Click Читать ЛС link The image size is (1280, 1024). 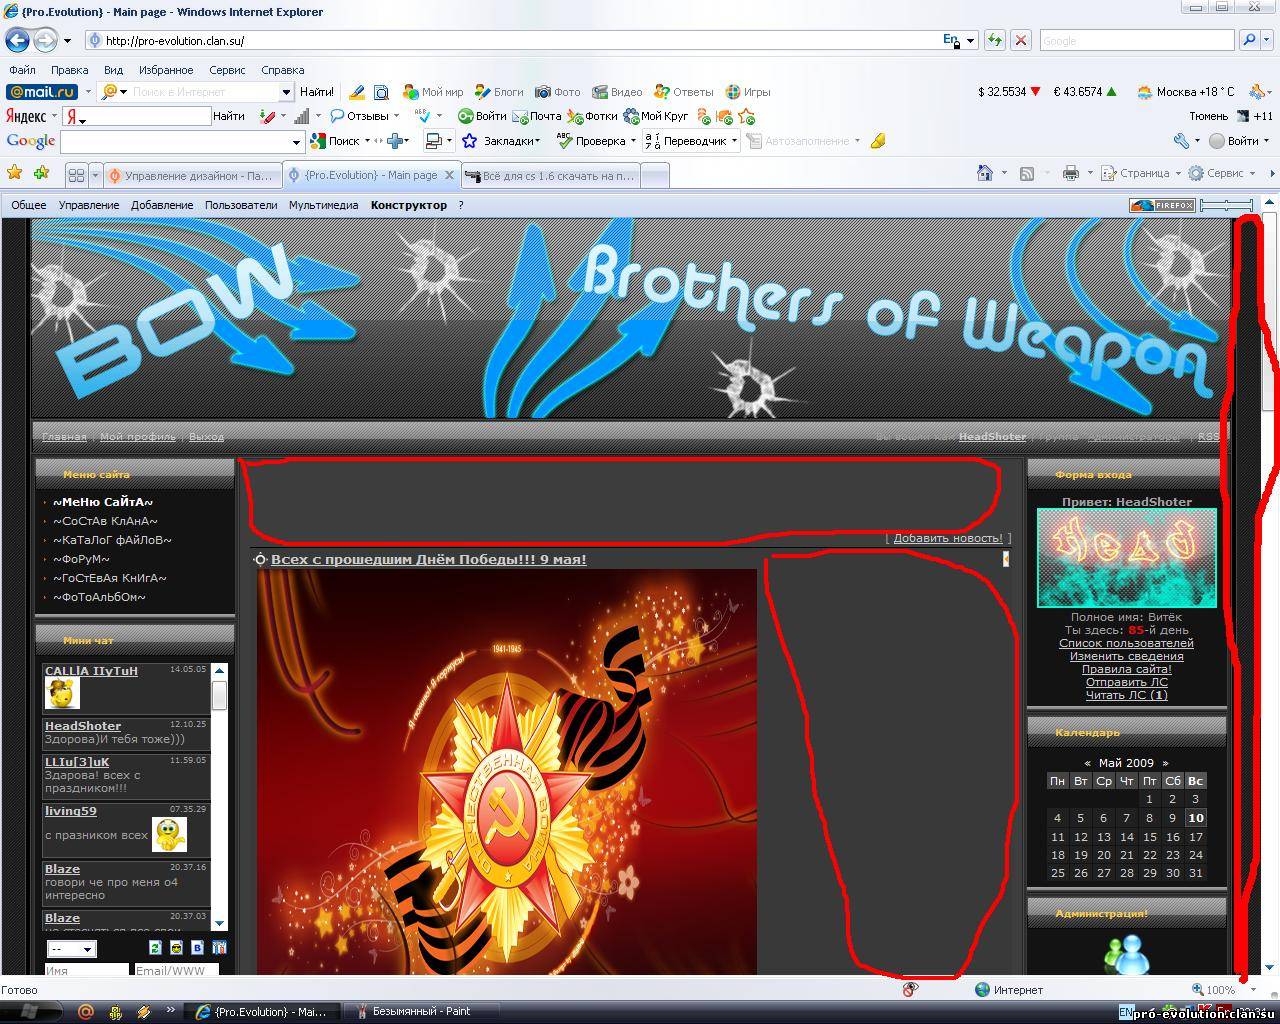click(x=1126, y=695)
